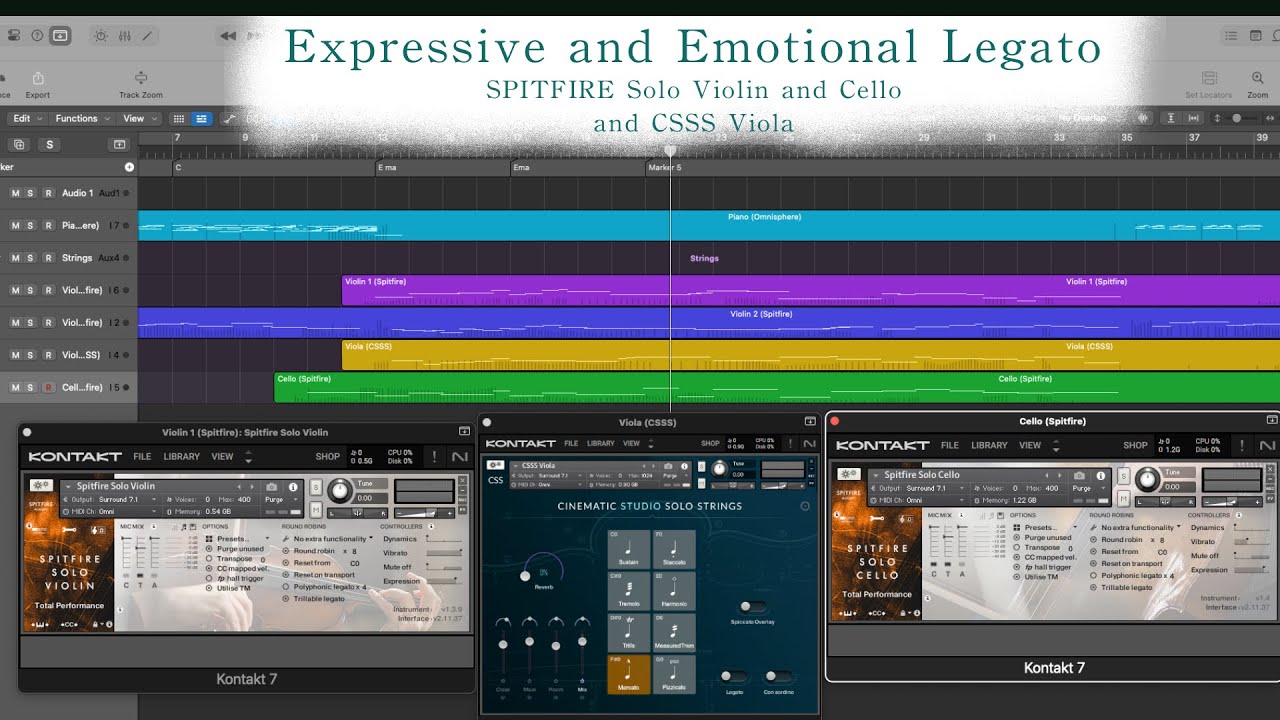Take snapshot camera icon in Spitfire Solo Cello
The height and width of the screenshot is (720, 1280).
point(1081,475)
